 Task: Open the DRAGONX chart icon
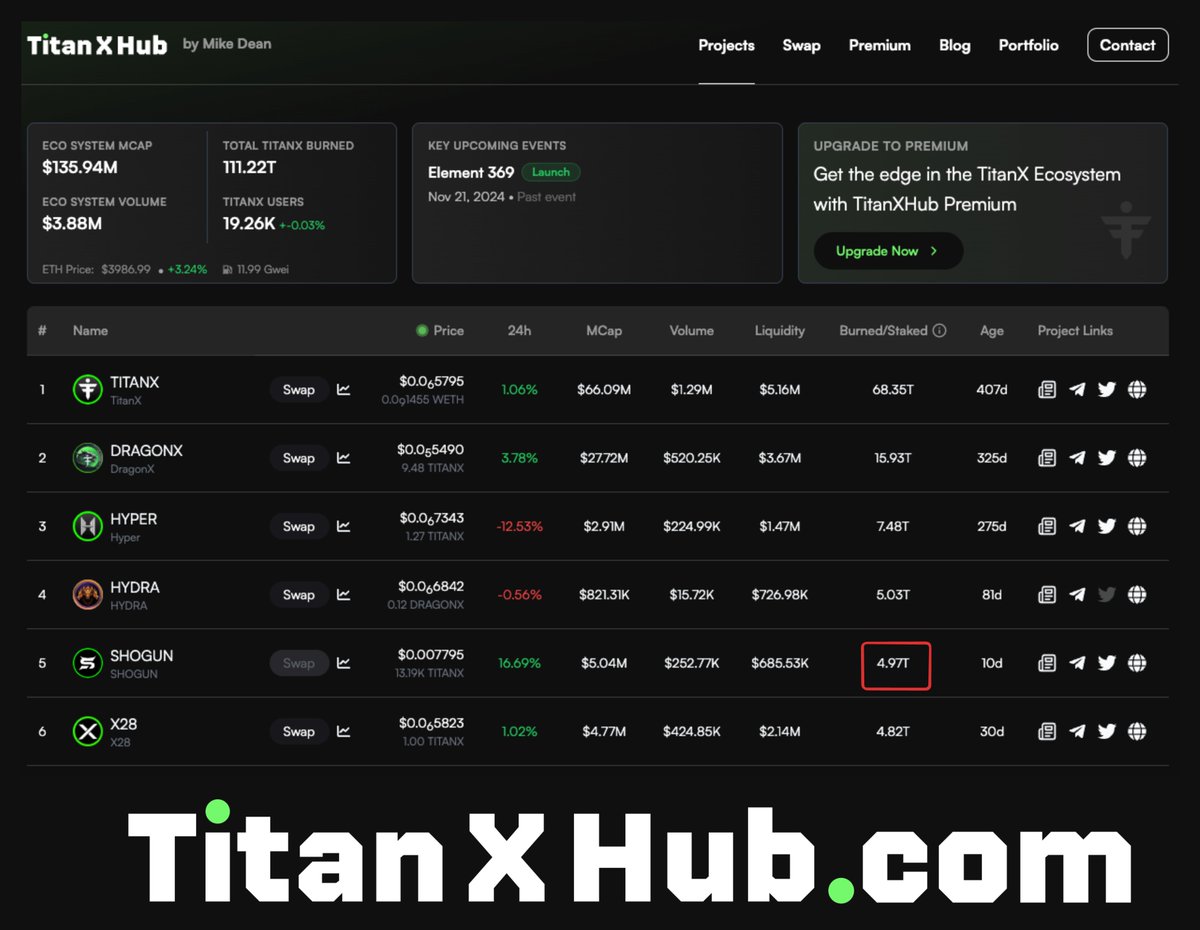click(x=344, y=458)
